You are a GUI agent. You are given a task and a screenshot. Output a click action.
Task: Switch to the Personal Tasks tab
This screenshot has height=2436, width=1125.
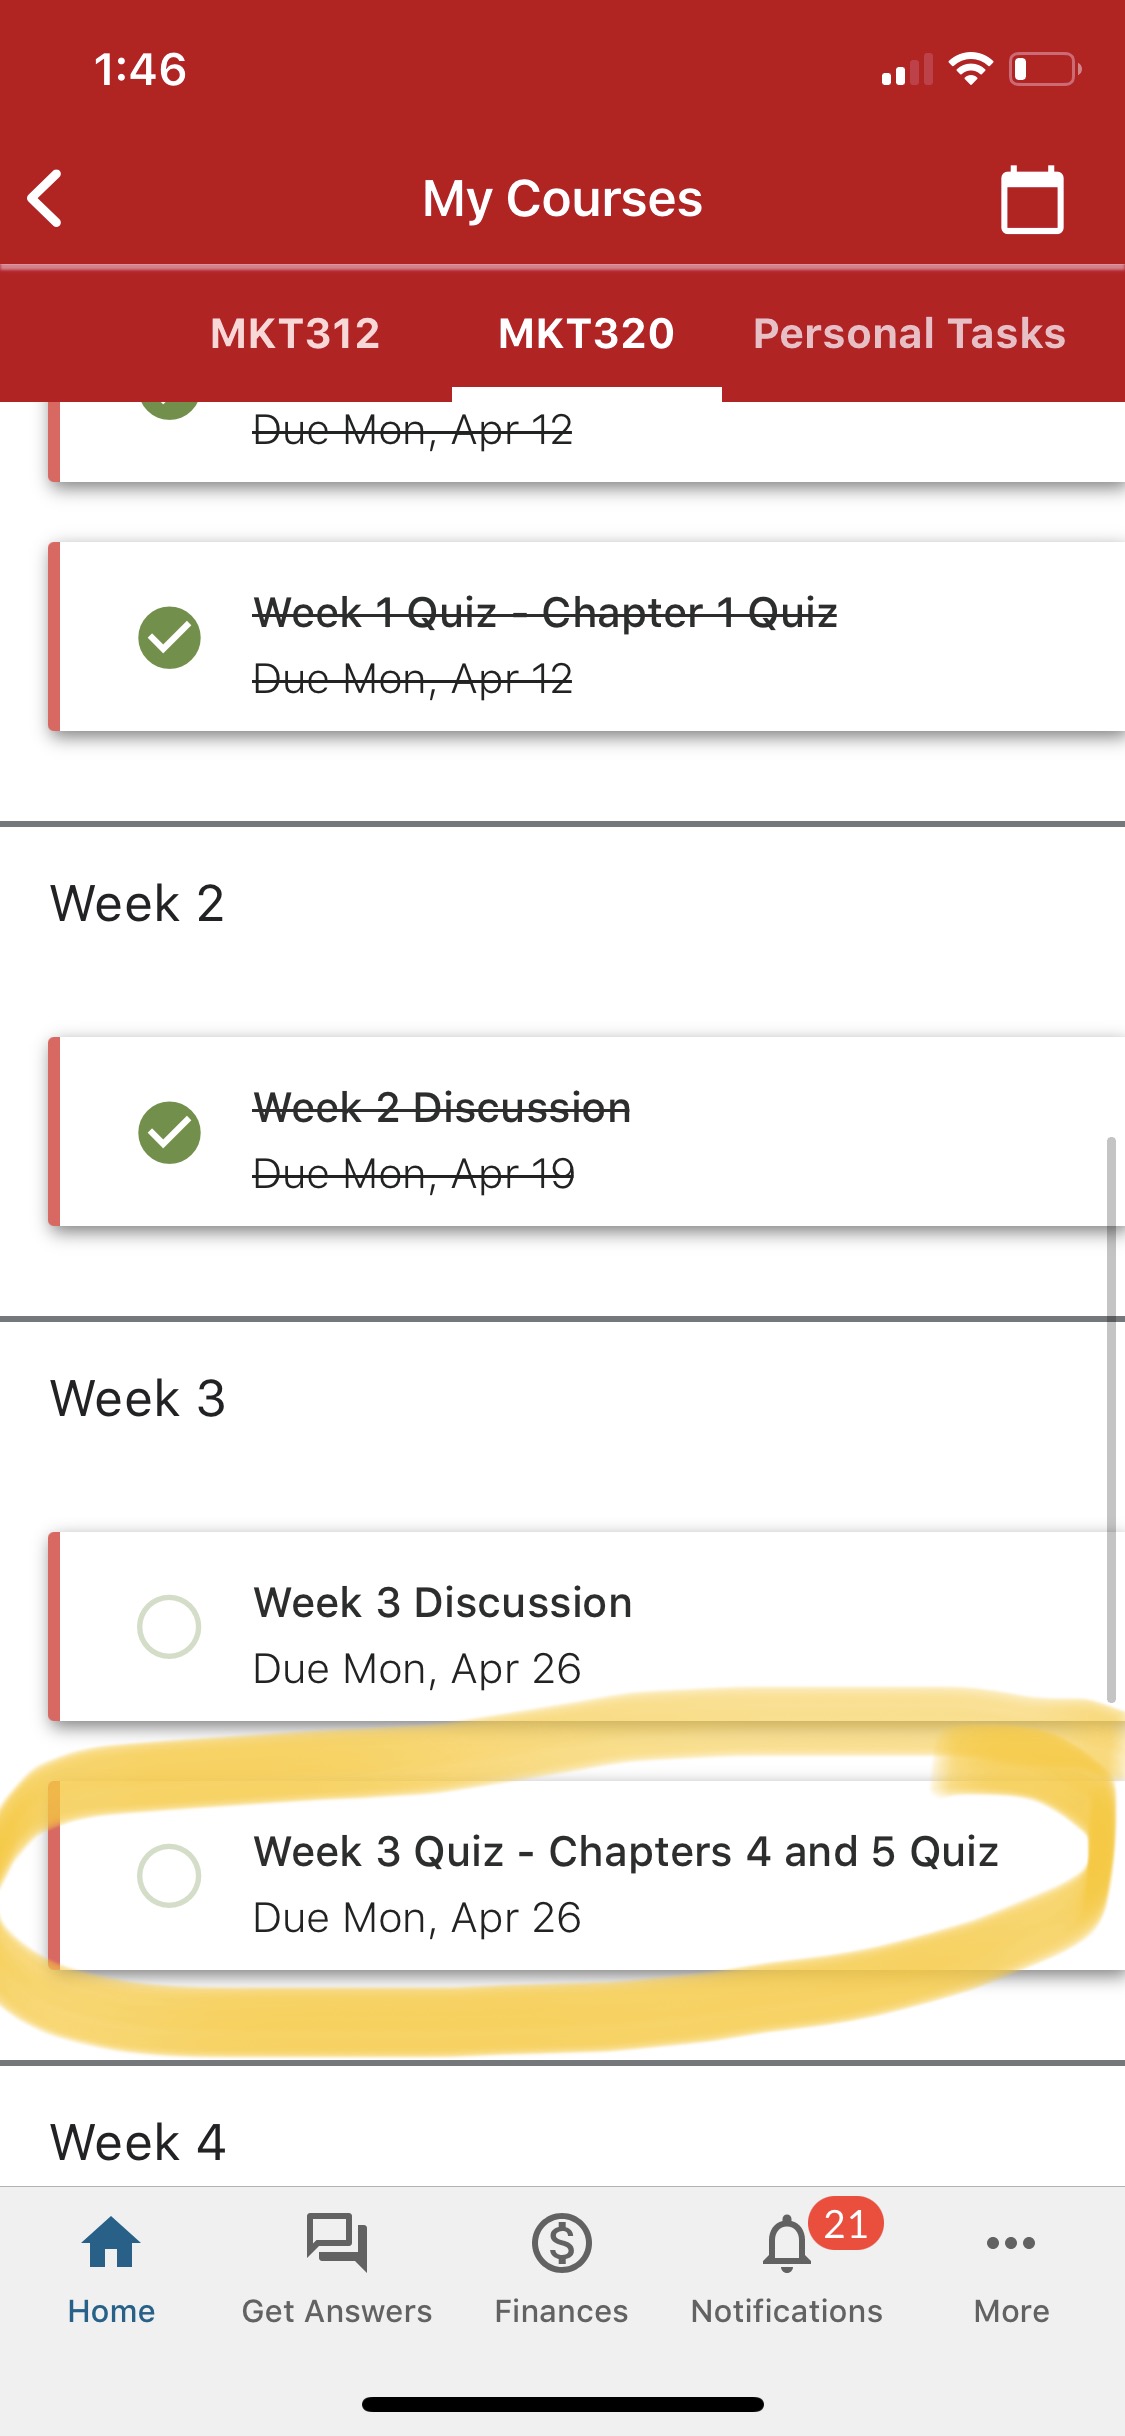[x=909, y=334]
